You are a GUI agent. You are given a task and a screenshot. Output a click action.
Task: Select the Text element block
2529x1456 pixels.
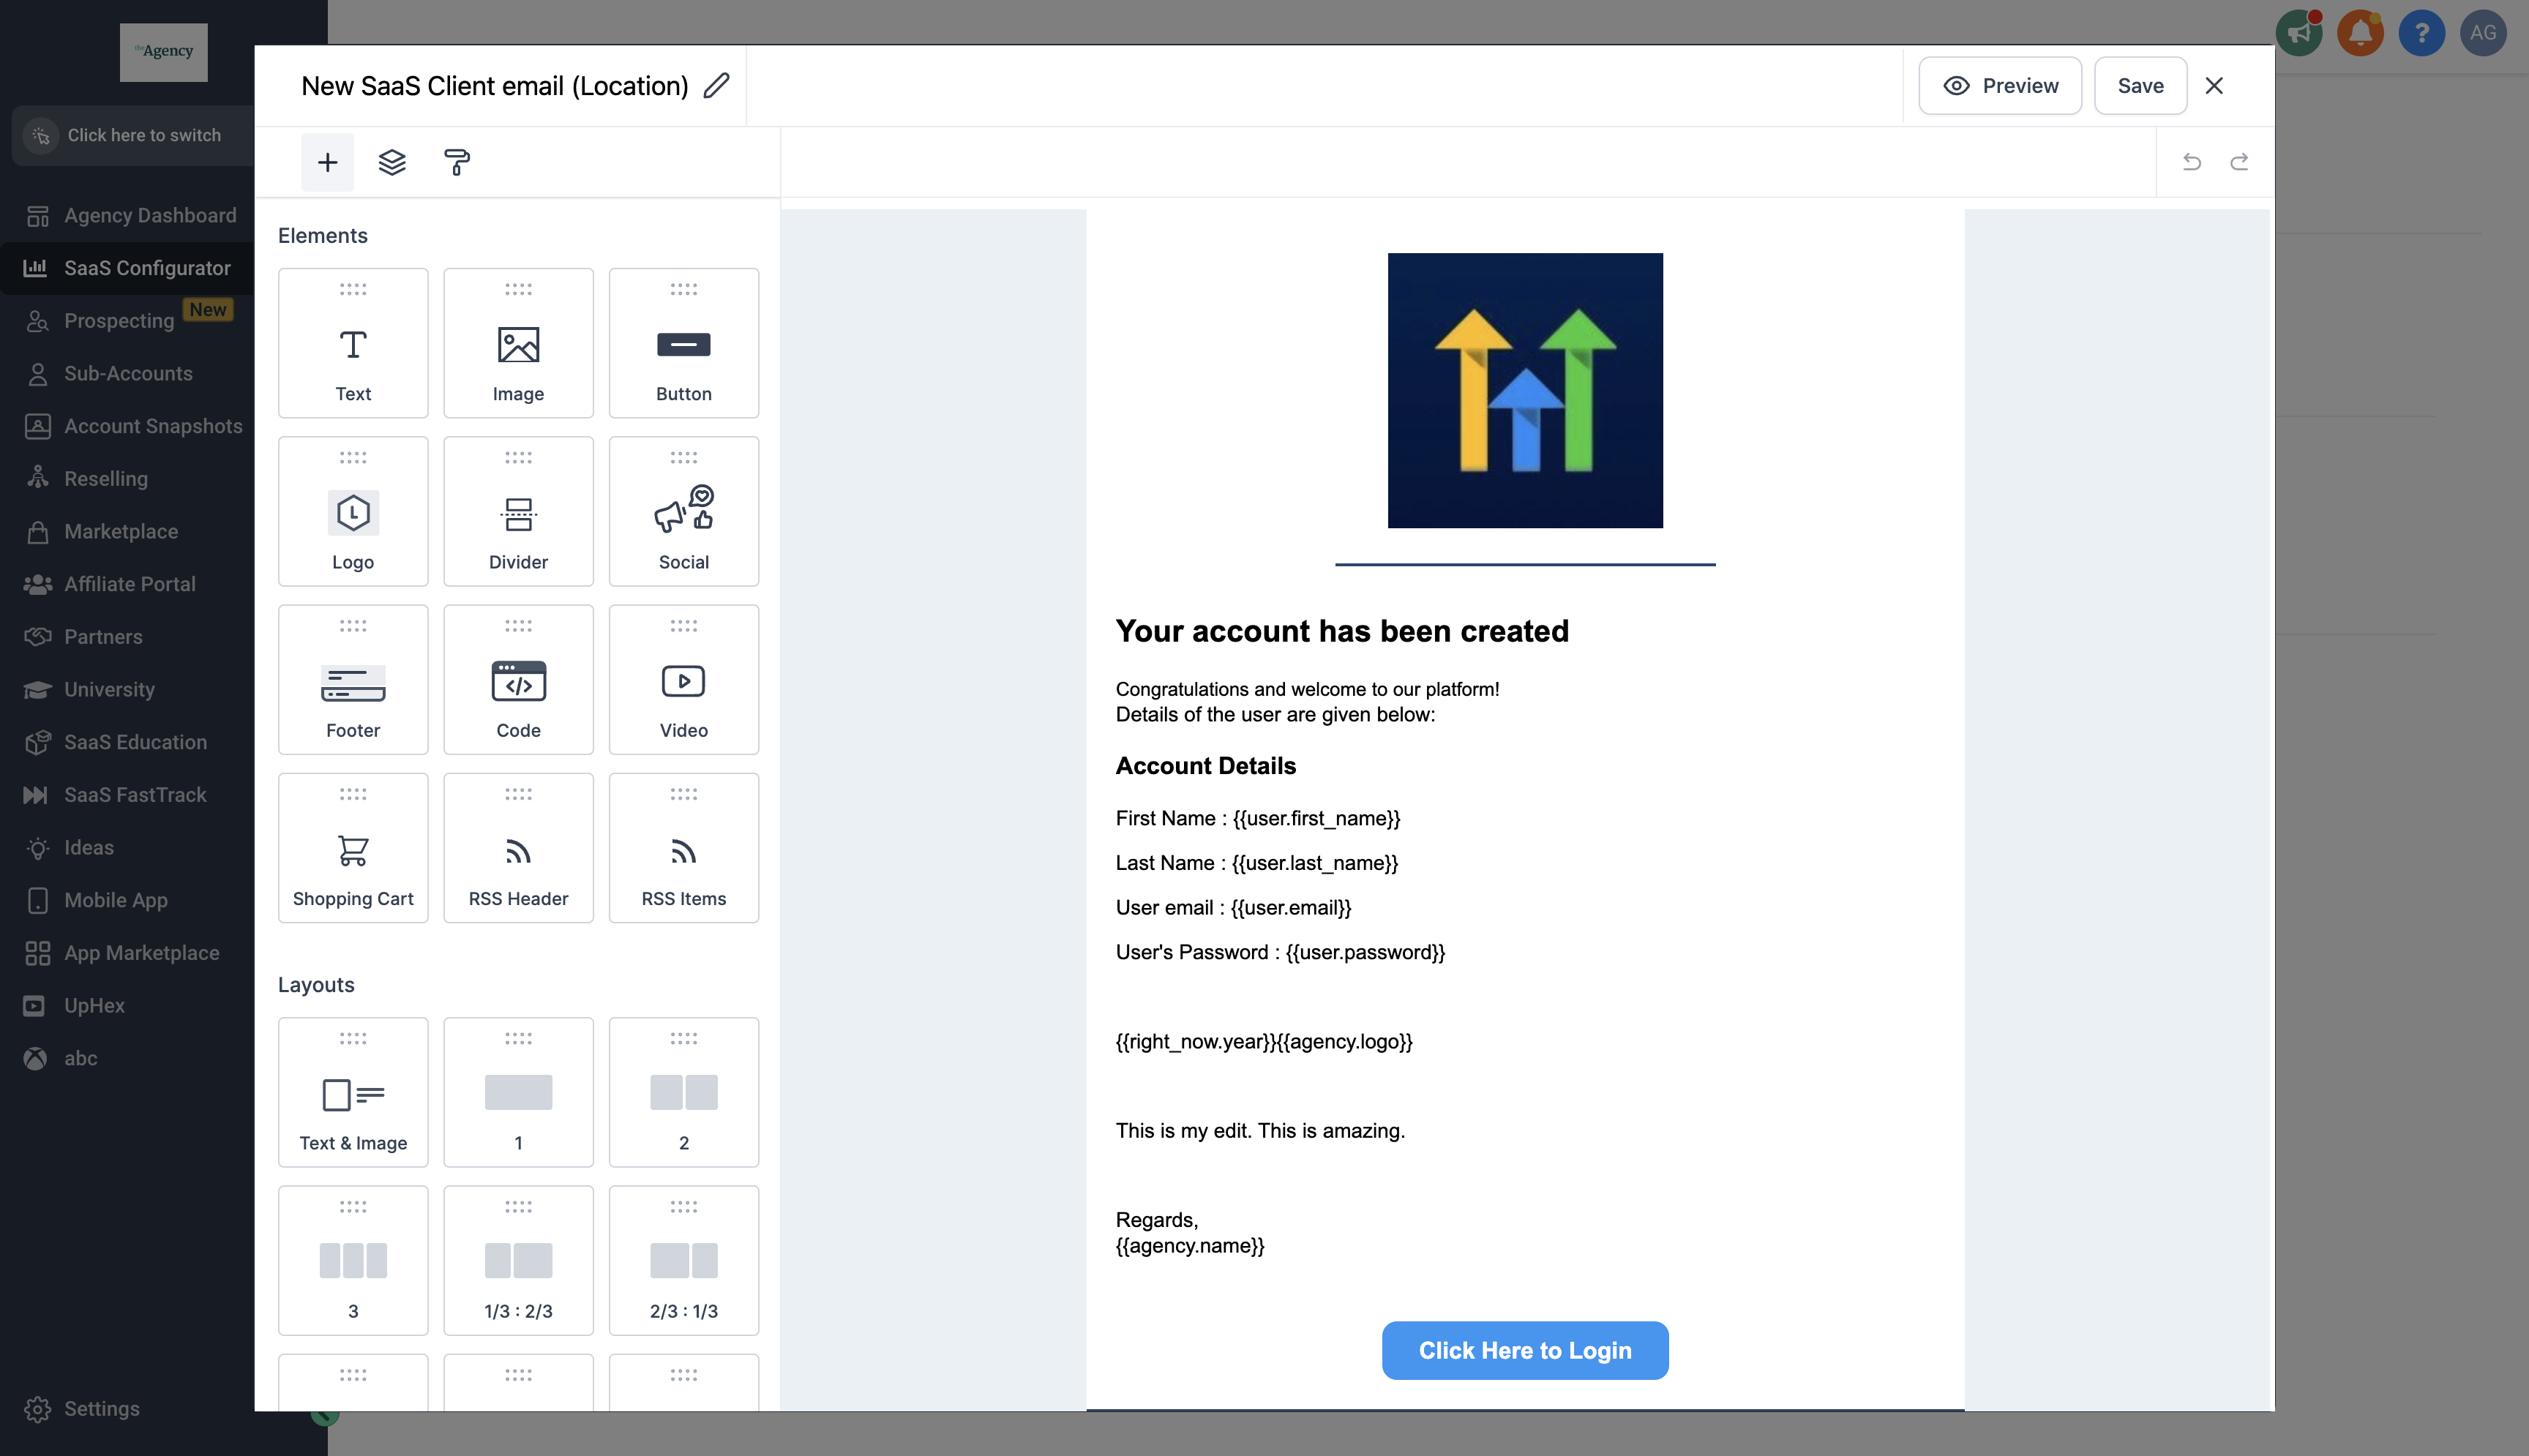[x=353, y=344]
